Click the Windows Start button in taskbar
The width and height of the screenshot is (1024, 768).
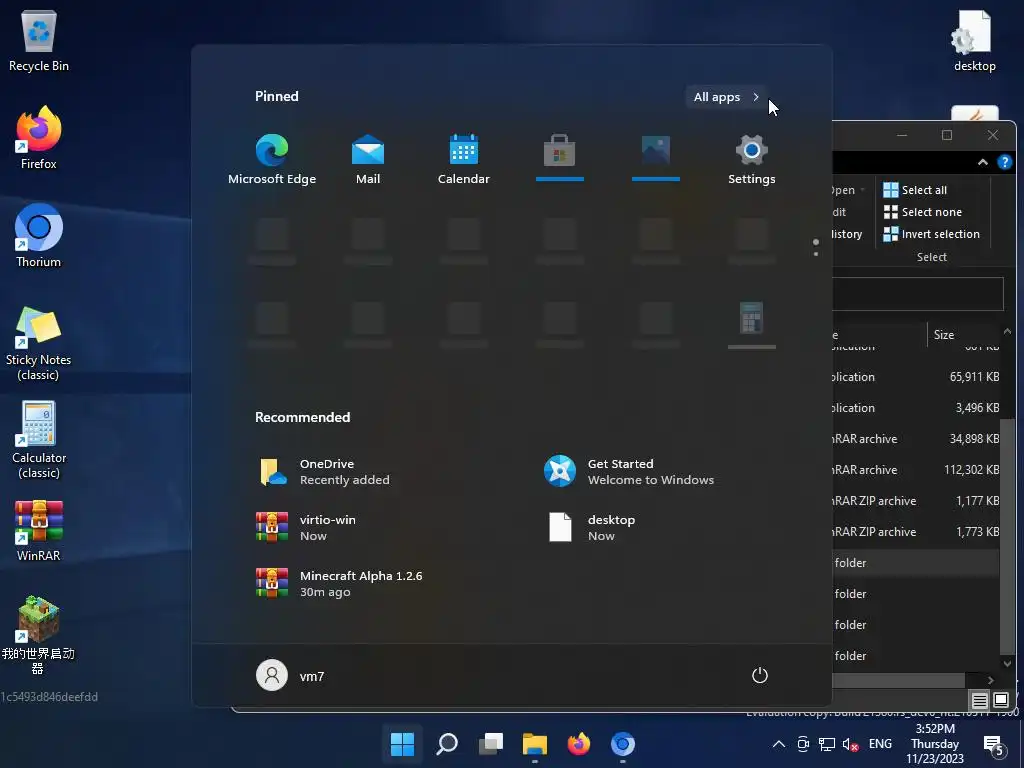(x=402, y=743)
